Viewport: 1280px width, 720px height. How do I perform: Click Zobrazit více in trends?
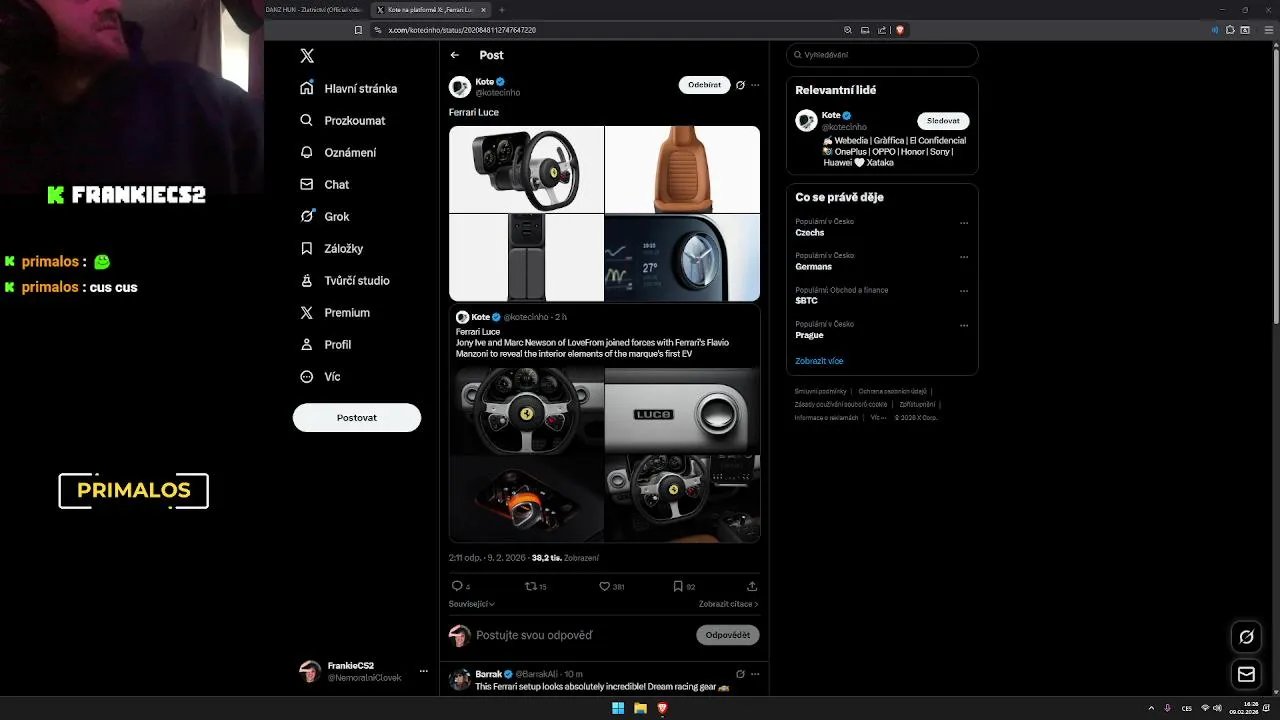pyautogui.click(x=819, y=361)
